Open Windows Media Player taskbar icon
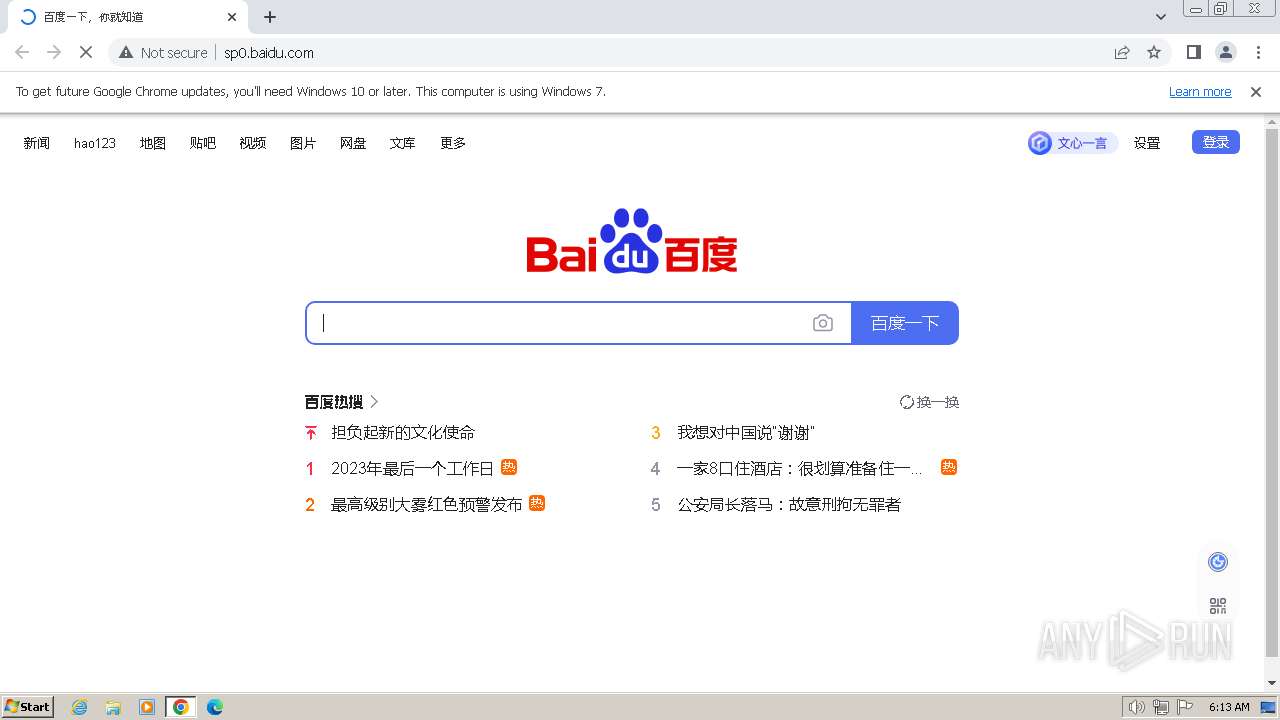Viewport: 1280px width, 720px height. [147, 707]
